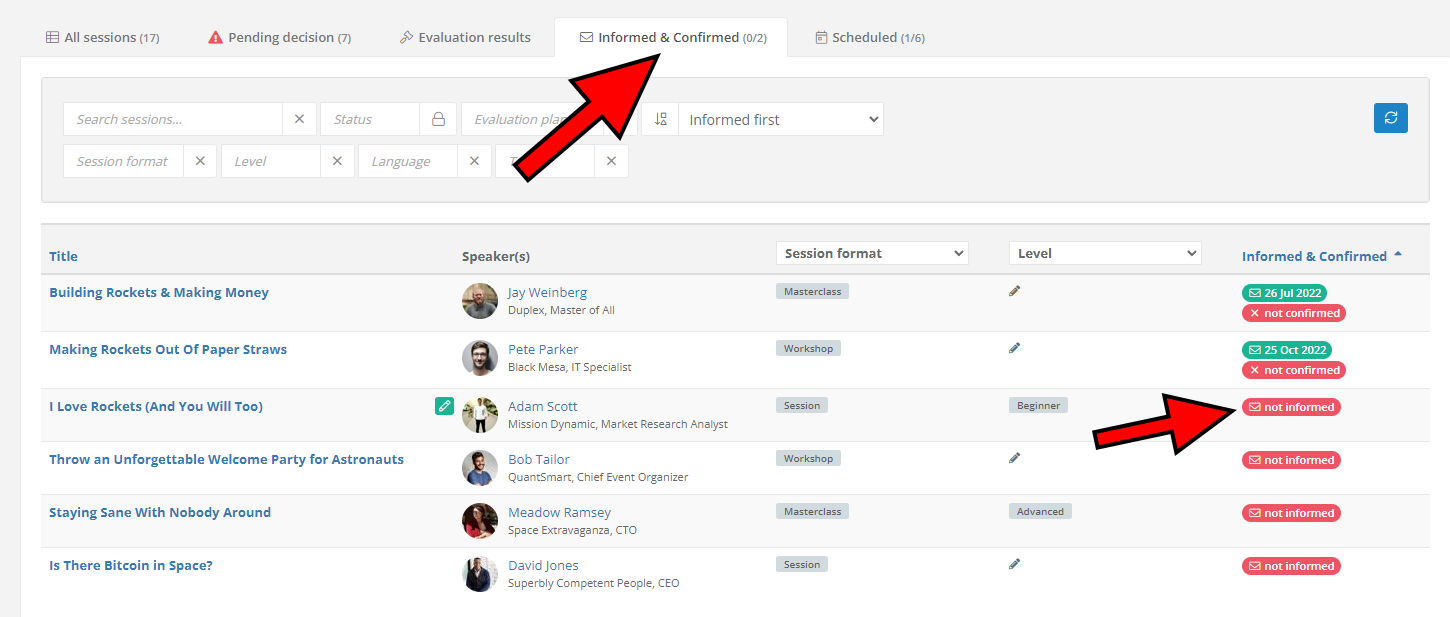Toggle the sort direction icon
Image resolution: width=1450 pixels, height=617 pixels.
pyautogui.click(x=660, y=119)
